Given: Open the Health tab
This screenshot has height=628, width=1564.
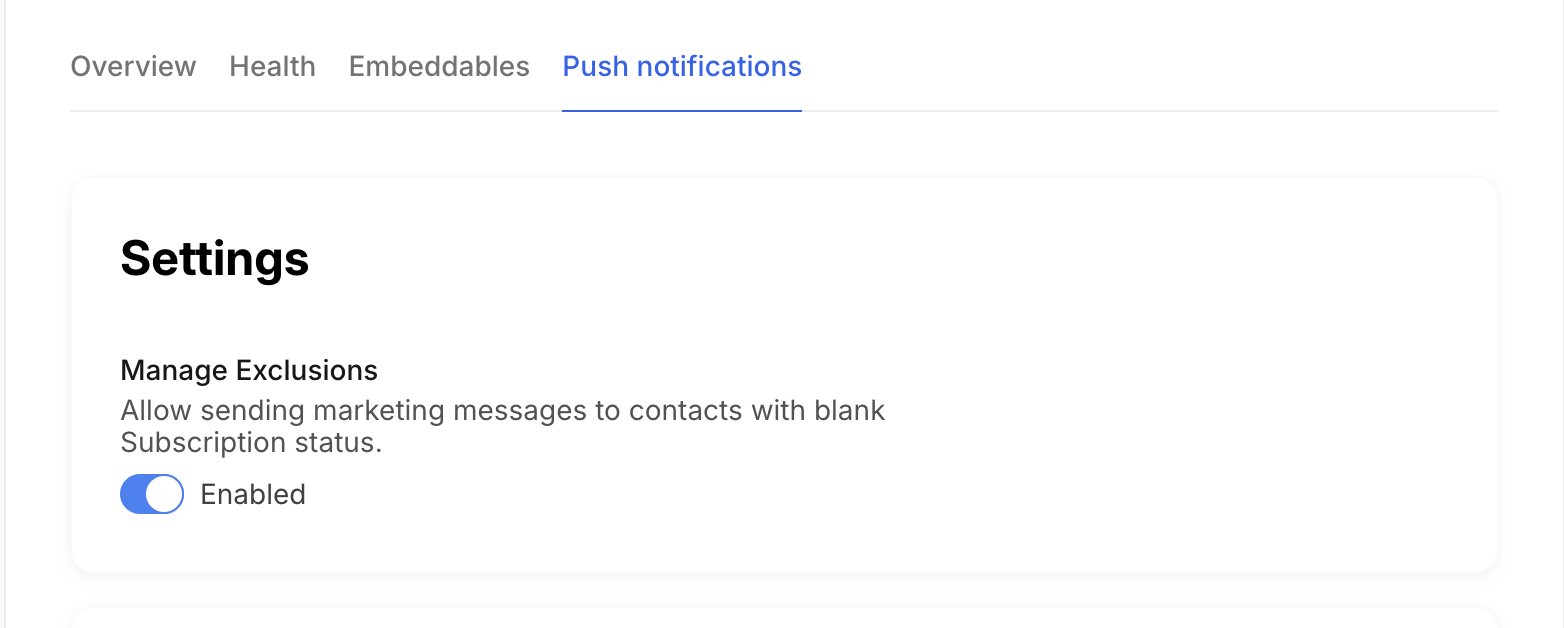Looking at the screenshot, I should (272, 67).
